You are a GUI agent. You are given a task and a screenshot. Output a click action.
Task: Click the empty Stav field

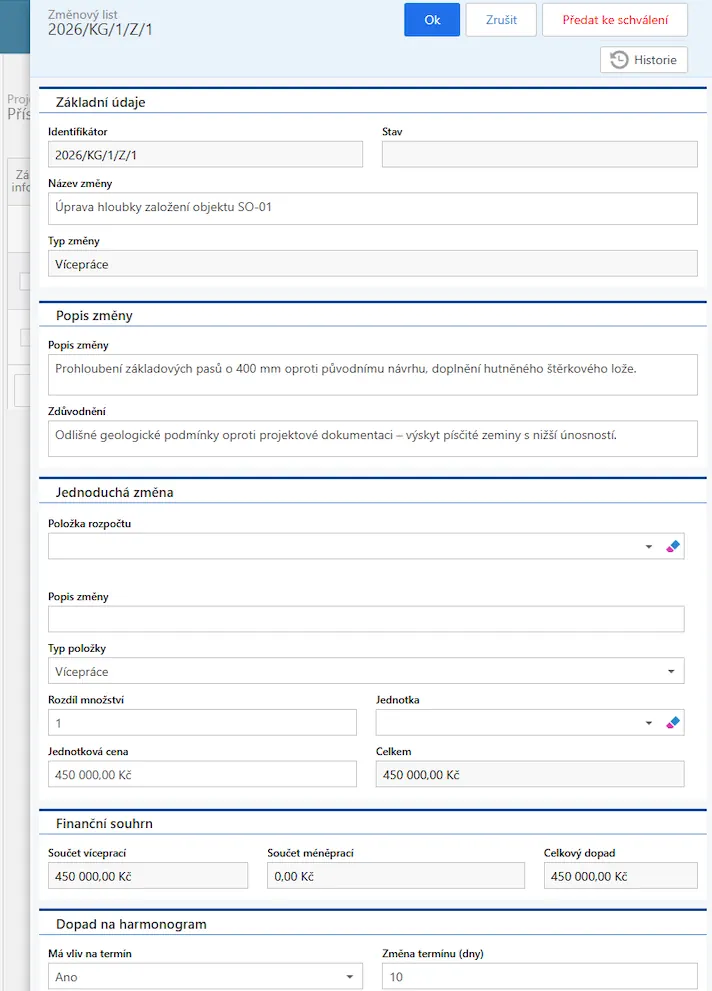click(539, 154)
